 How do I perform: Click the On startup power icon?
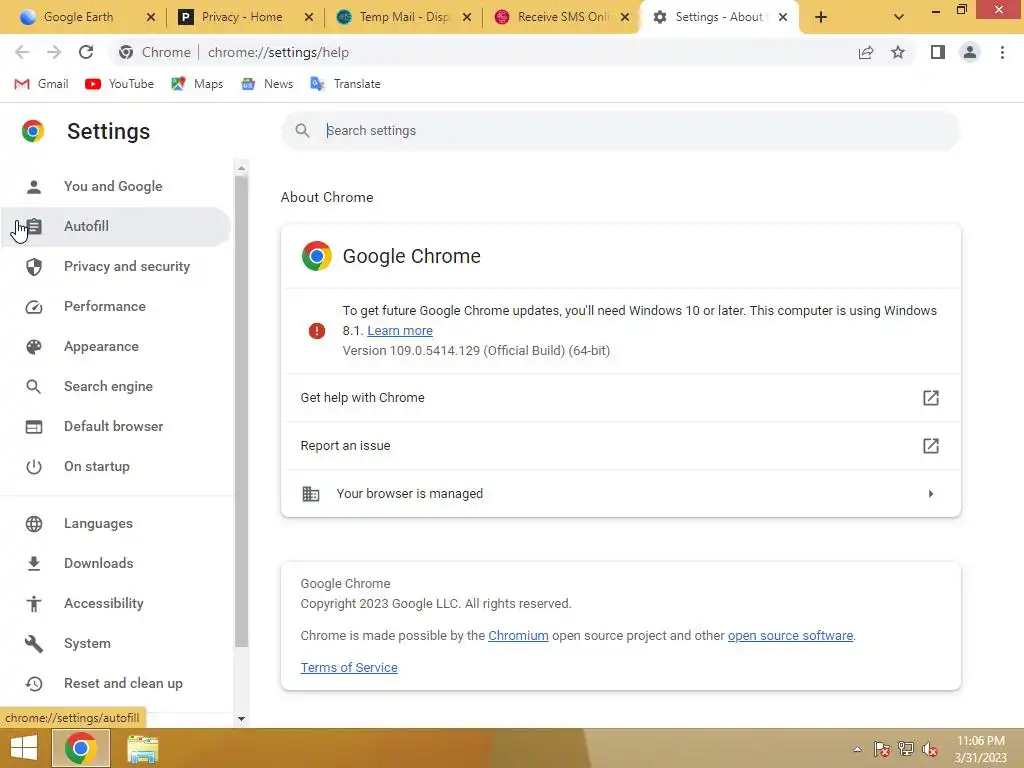34,466
